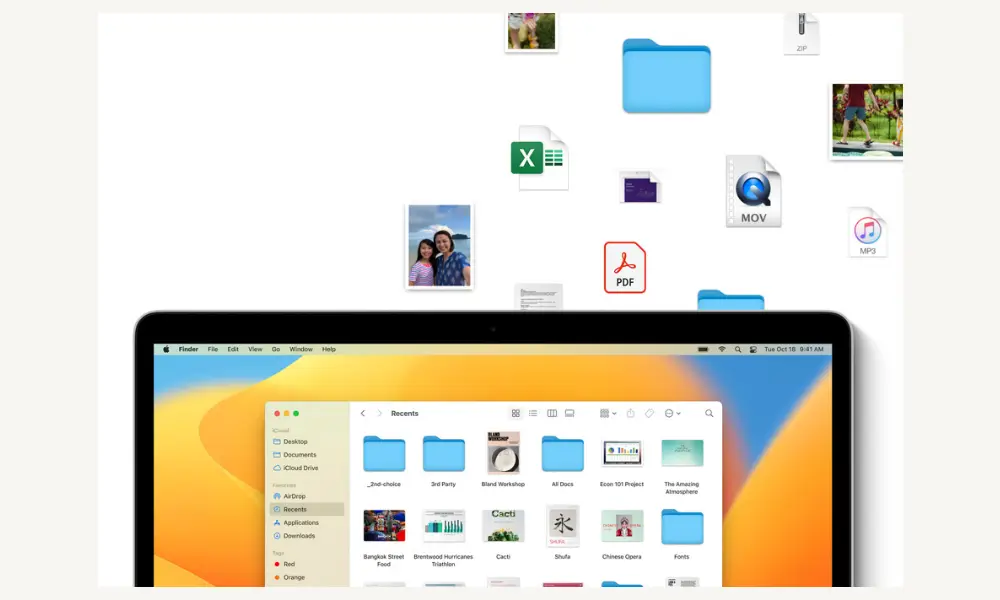Switch to column view
The width and height of the screenshot is (1000, 600).
(552, 413)
